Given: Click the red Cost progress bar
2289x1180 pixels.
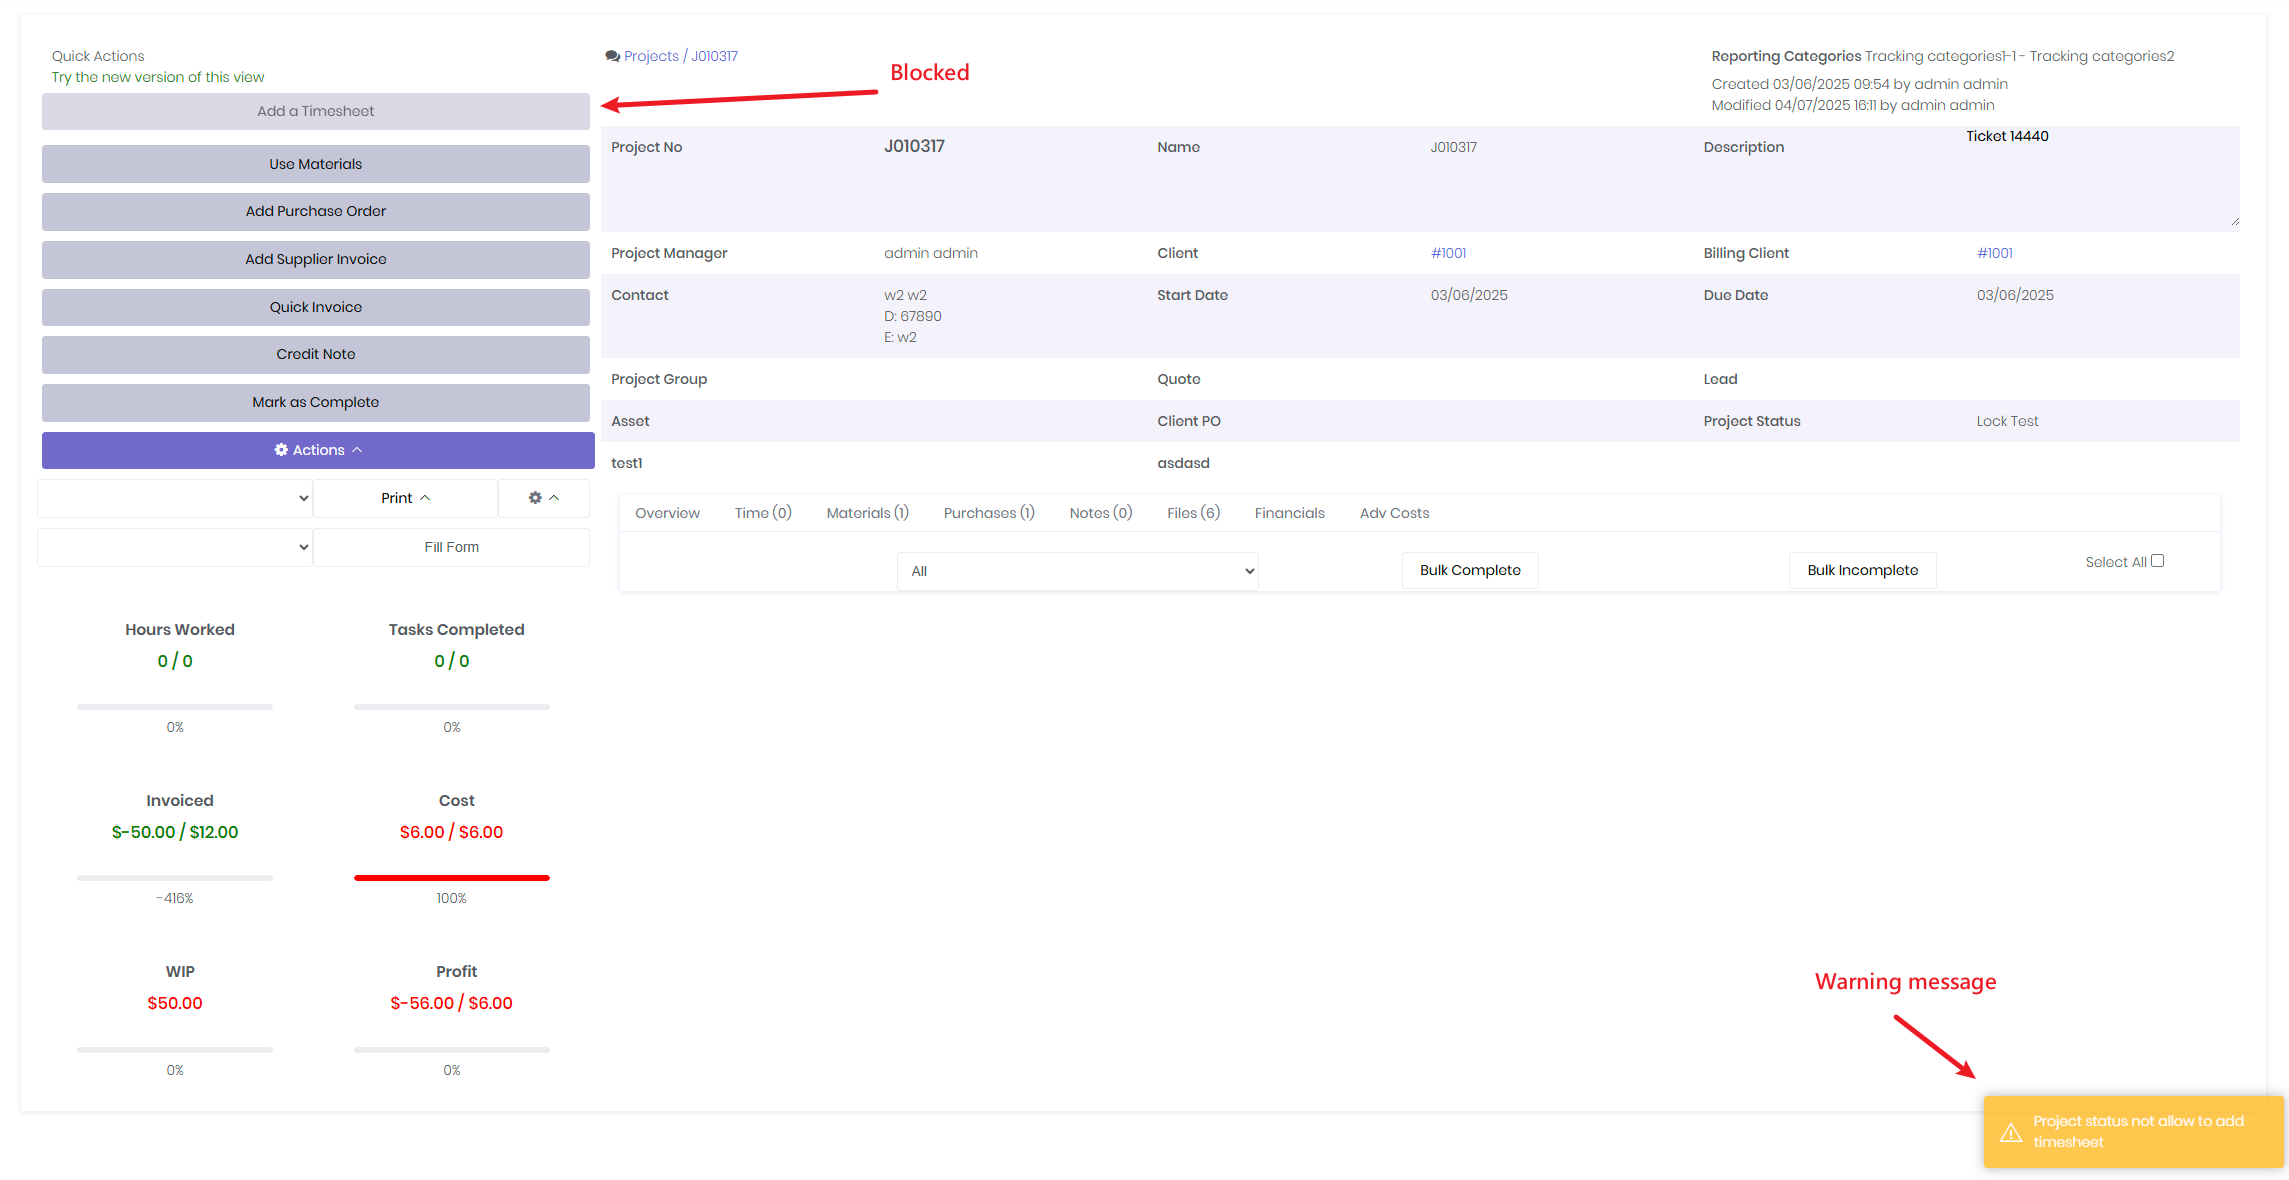Looking at the screenshot, I should point(452,878).
